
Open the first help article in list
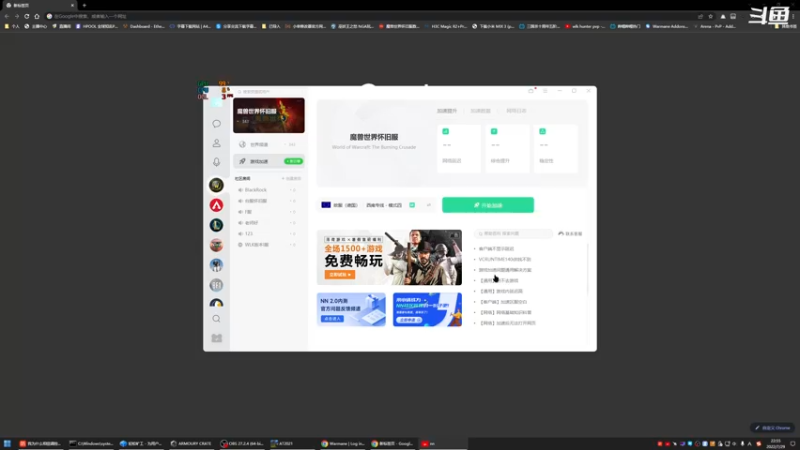click(x=496, y=249)
